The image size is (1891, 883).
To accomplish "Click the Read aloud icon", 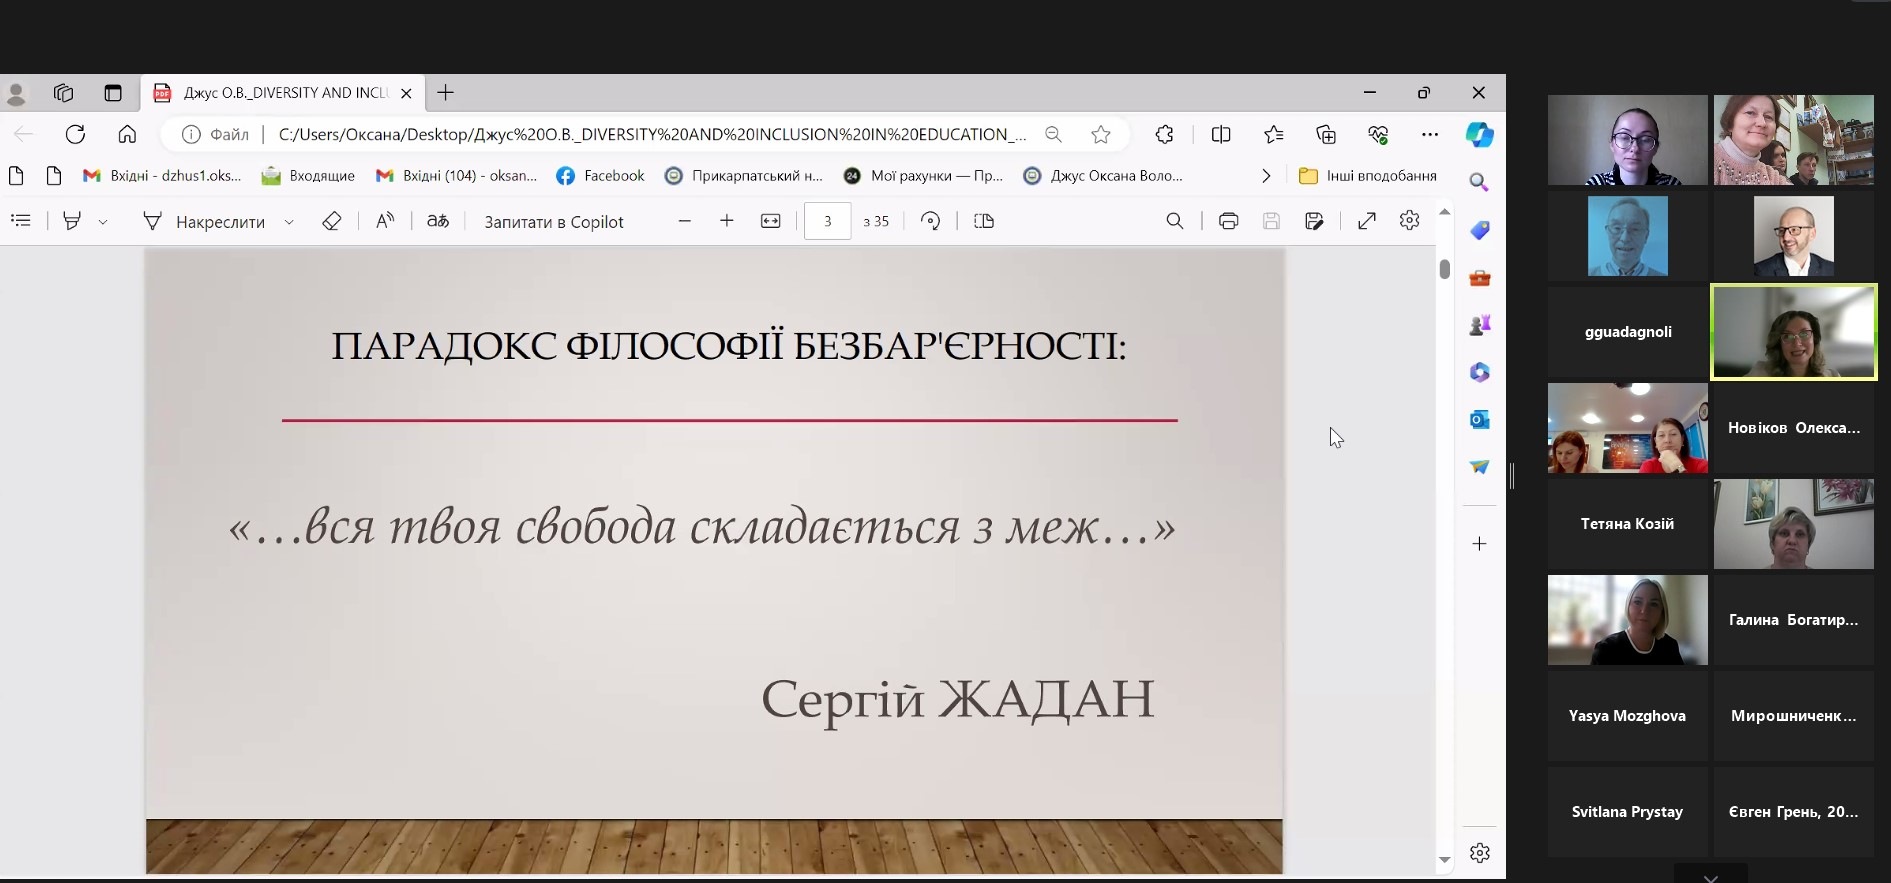I will click(385, 221).
